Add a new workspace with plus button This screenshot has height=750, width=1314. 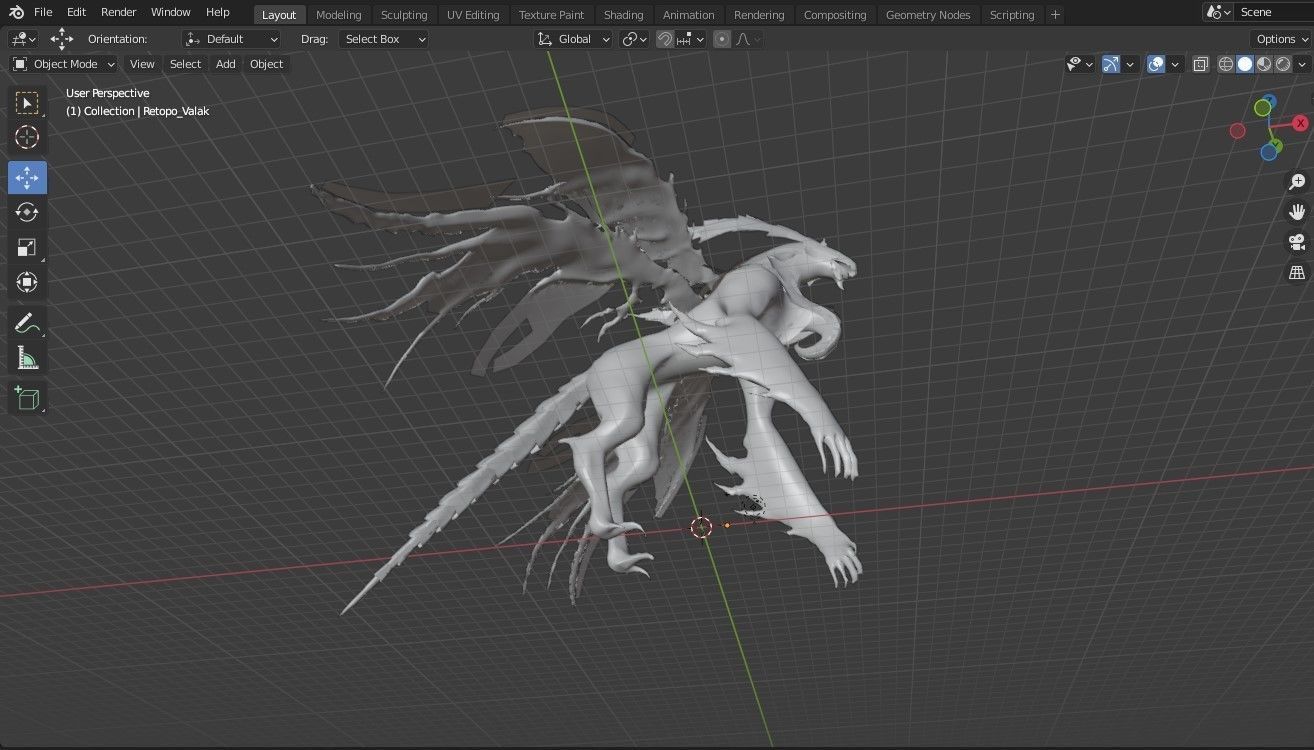[1055, 15]
